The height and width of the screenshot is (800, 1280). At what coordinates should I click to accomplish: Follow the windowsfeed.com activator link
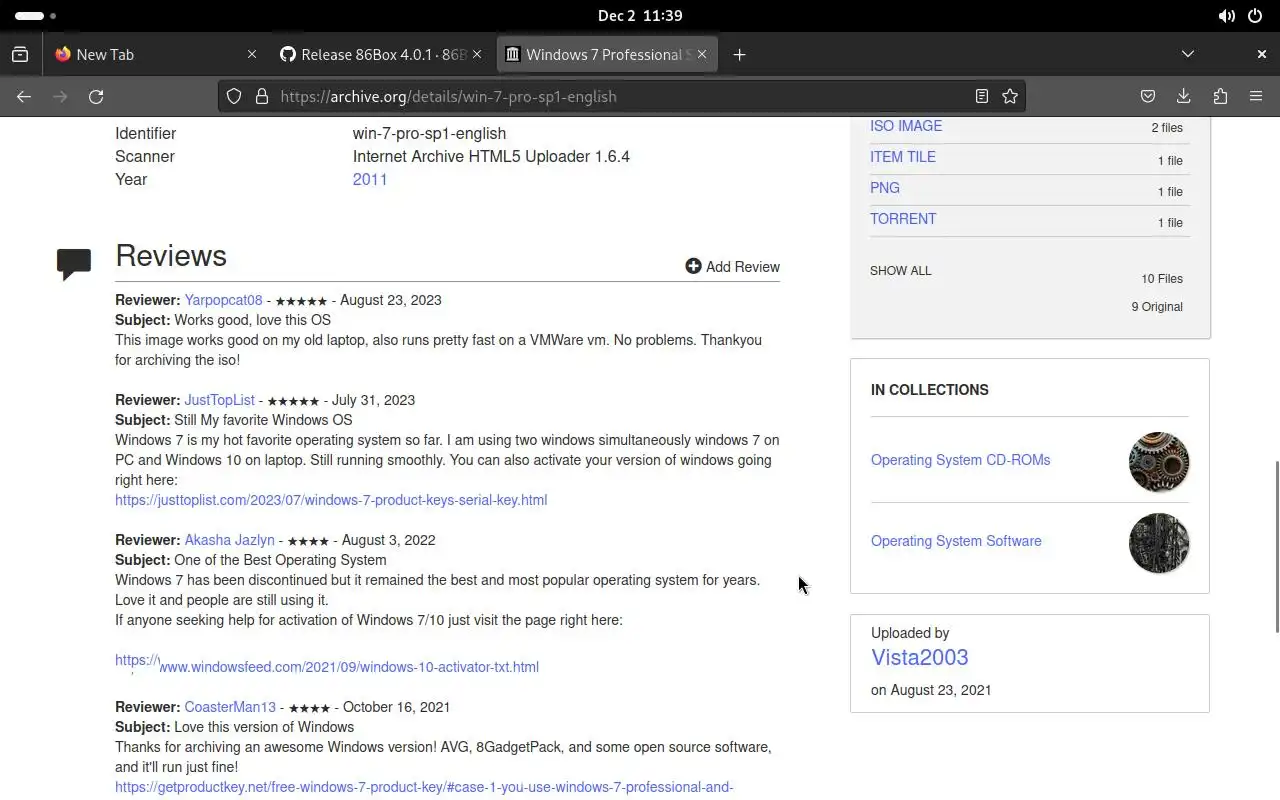(327, 666)
